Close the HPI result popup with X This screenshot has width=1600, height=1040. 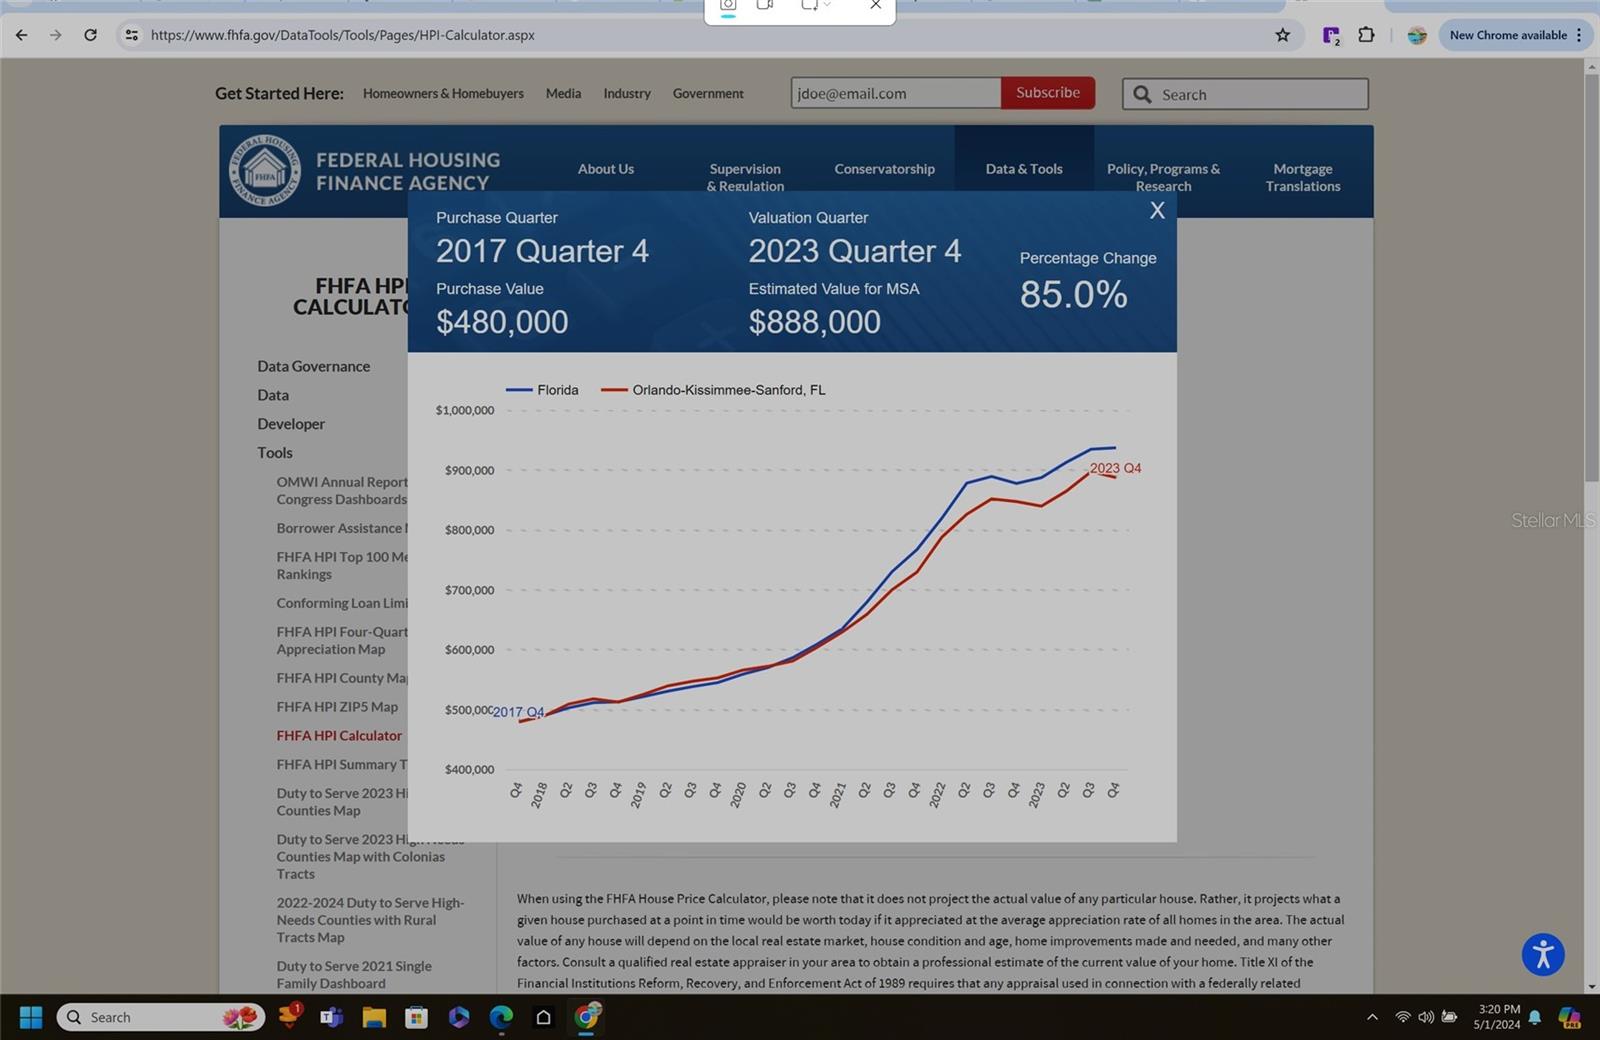[x=1157, y=211]
